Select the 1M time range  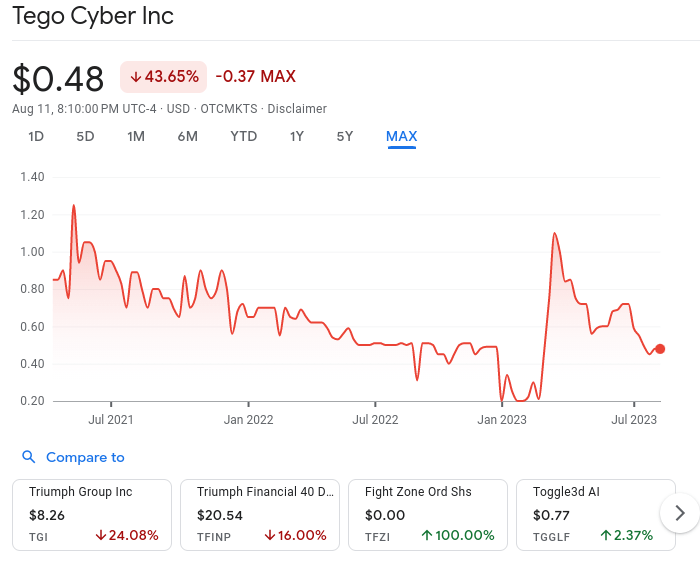click(x=136, y=136)
